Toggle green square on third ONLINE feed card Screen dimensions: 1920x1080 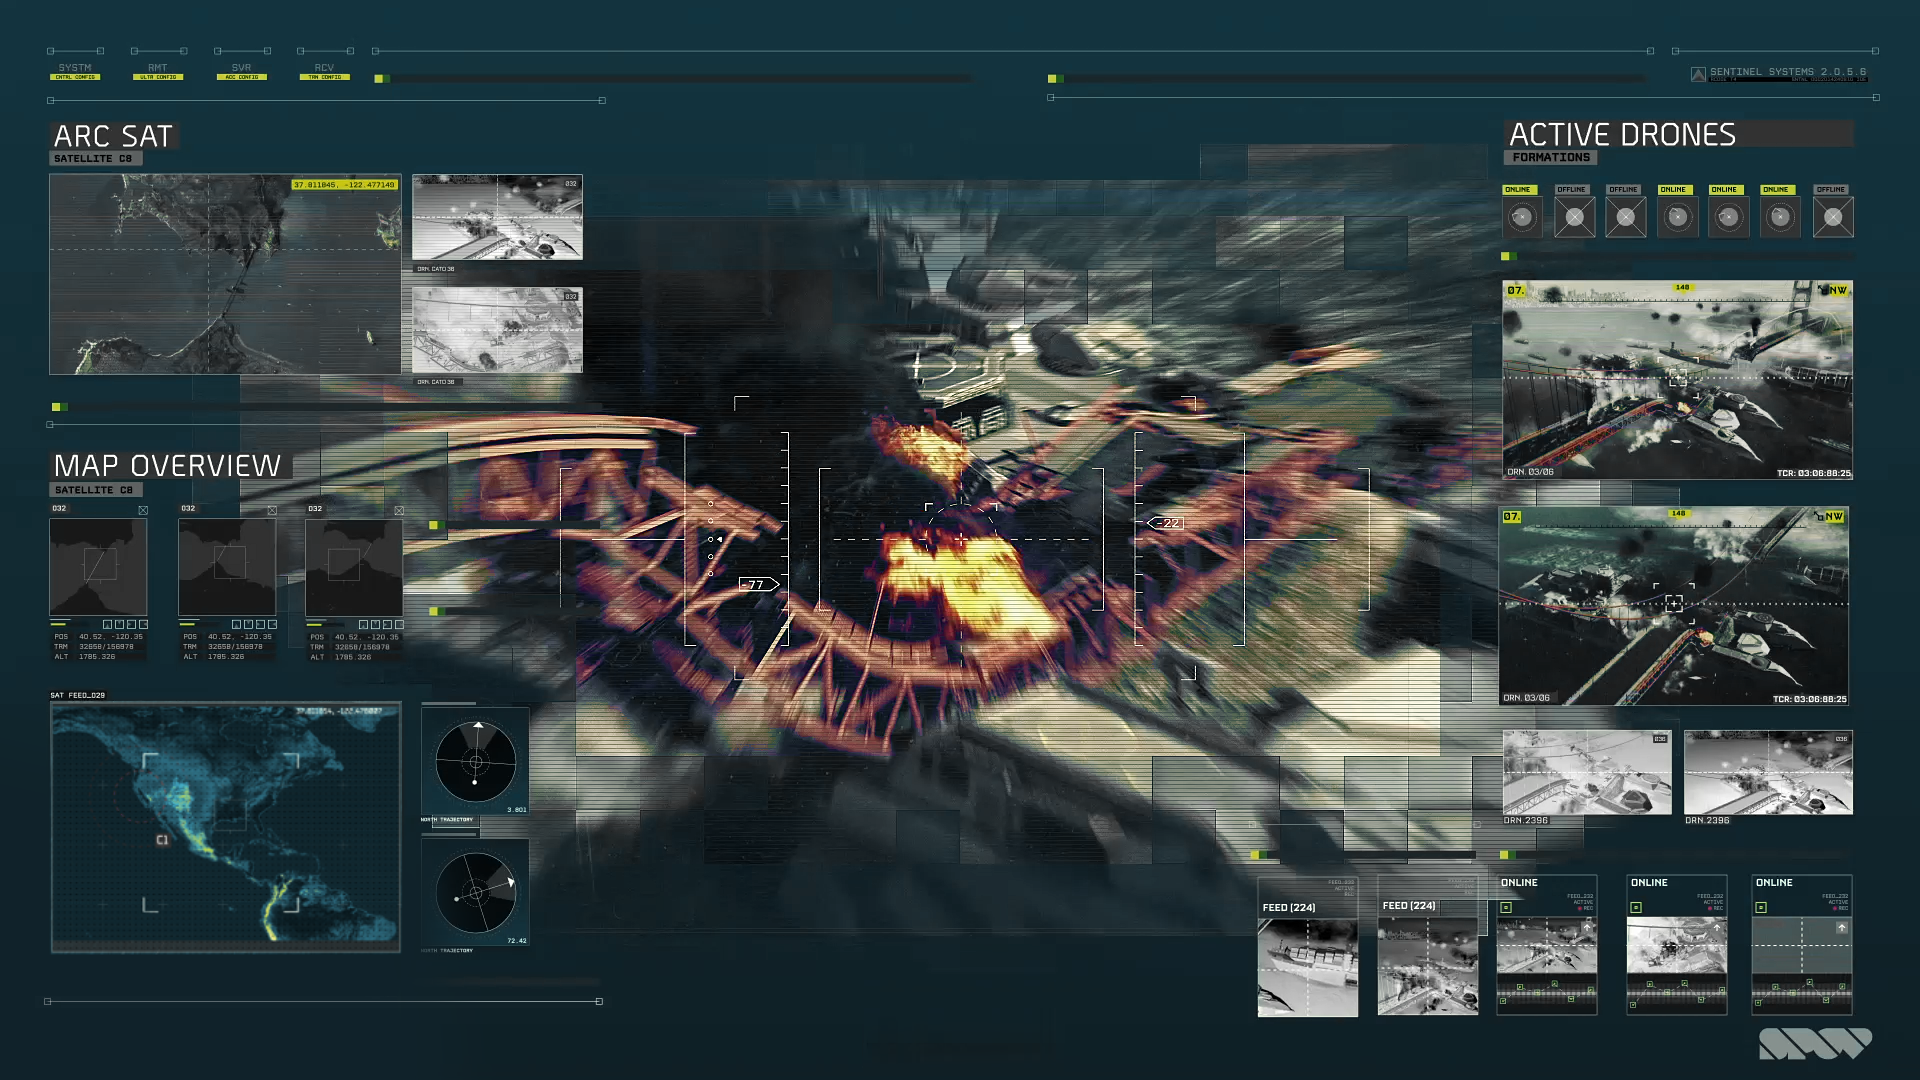pyautogui.click(x=1761, y=908)
